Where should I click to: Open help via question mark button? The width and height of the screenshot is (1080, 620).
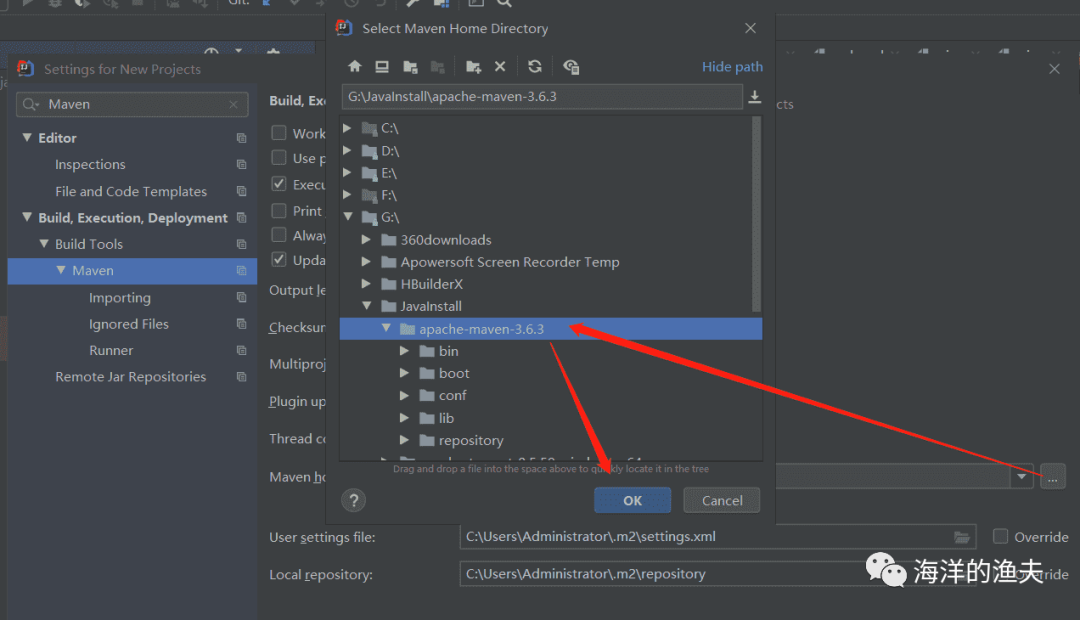353,500
